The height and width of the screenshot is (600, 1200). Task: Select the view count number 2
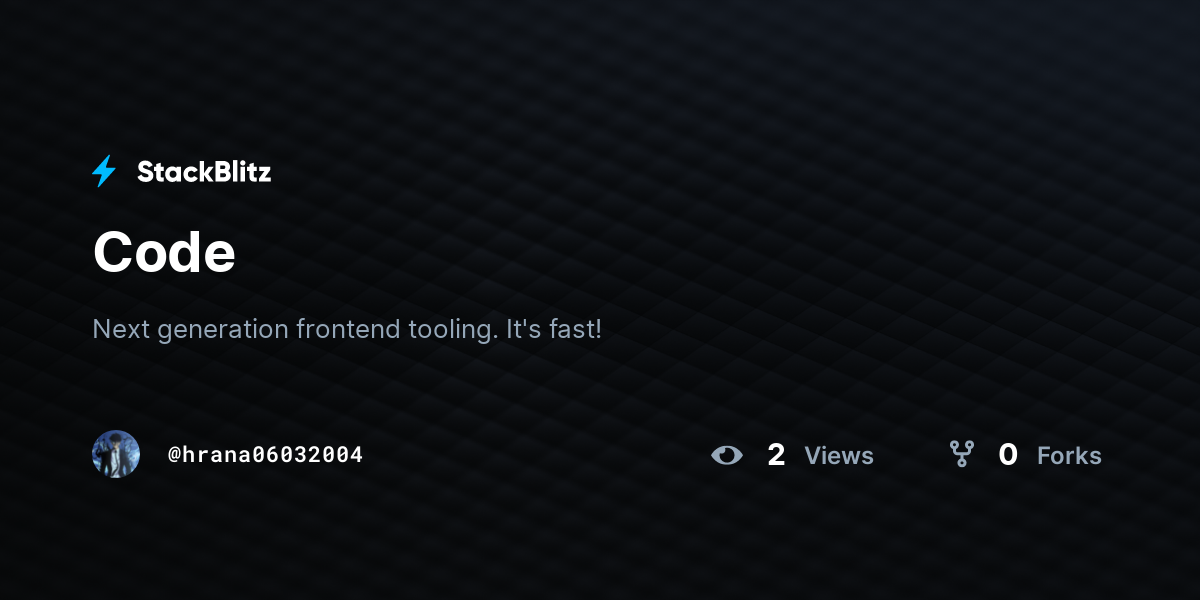(x=776, y=455)
